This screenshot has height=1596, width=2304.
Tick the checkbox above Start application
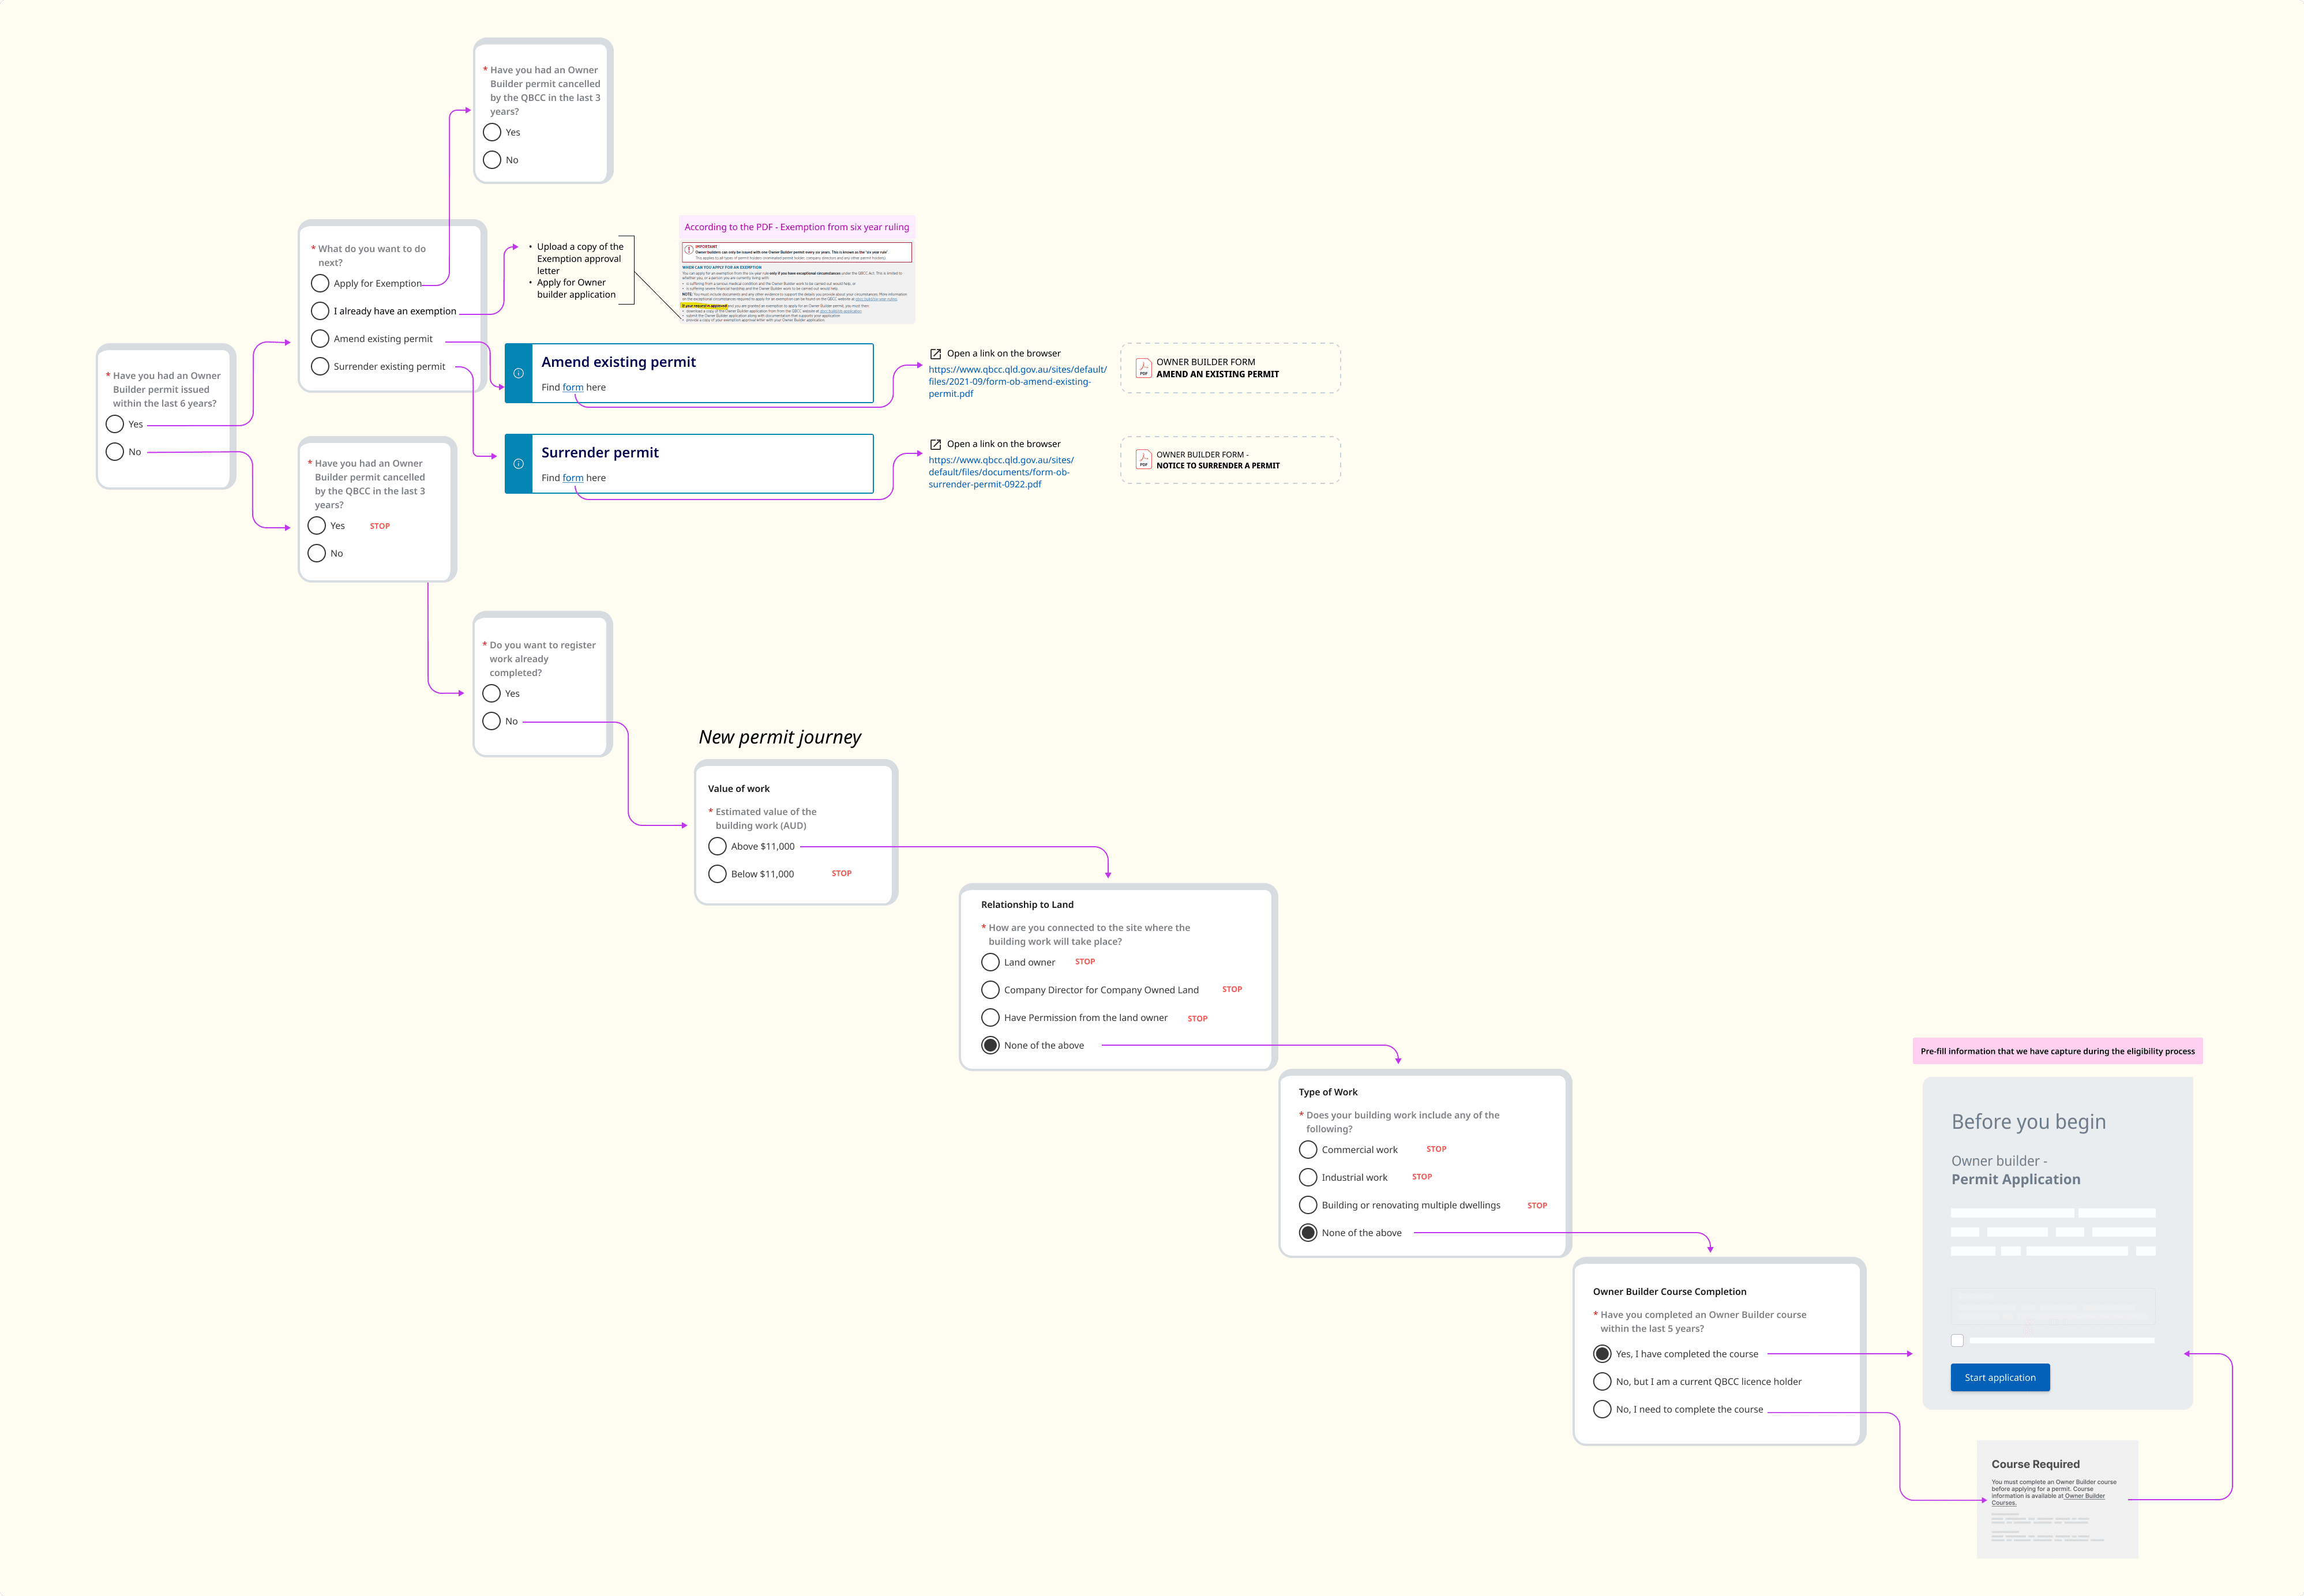pos(1957,1340)
